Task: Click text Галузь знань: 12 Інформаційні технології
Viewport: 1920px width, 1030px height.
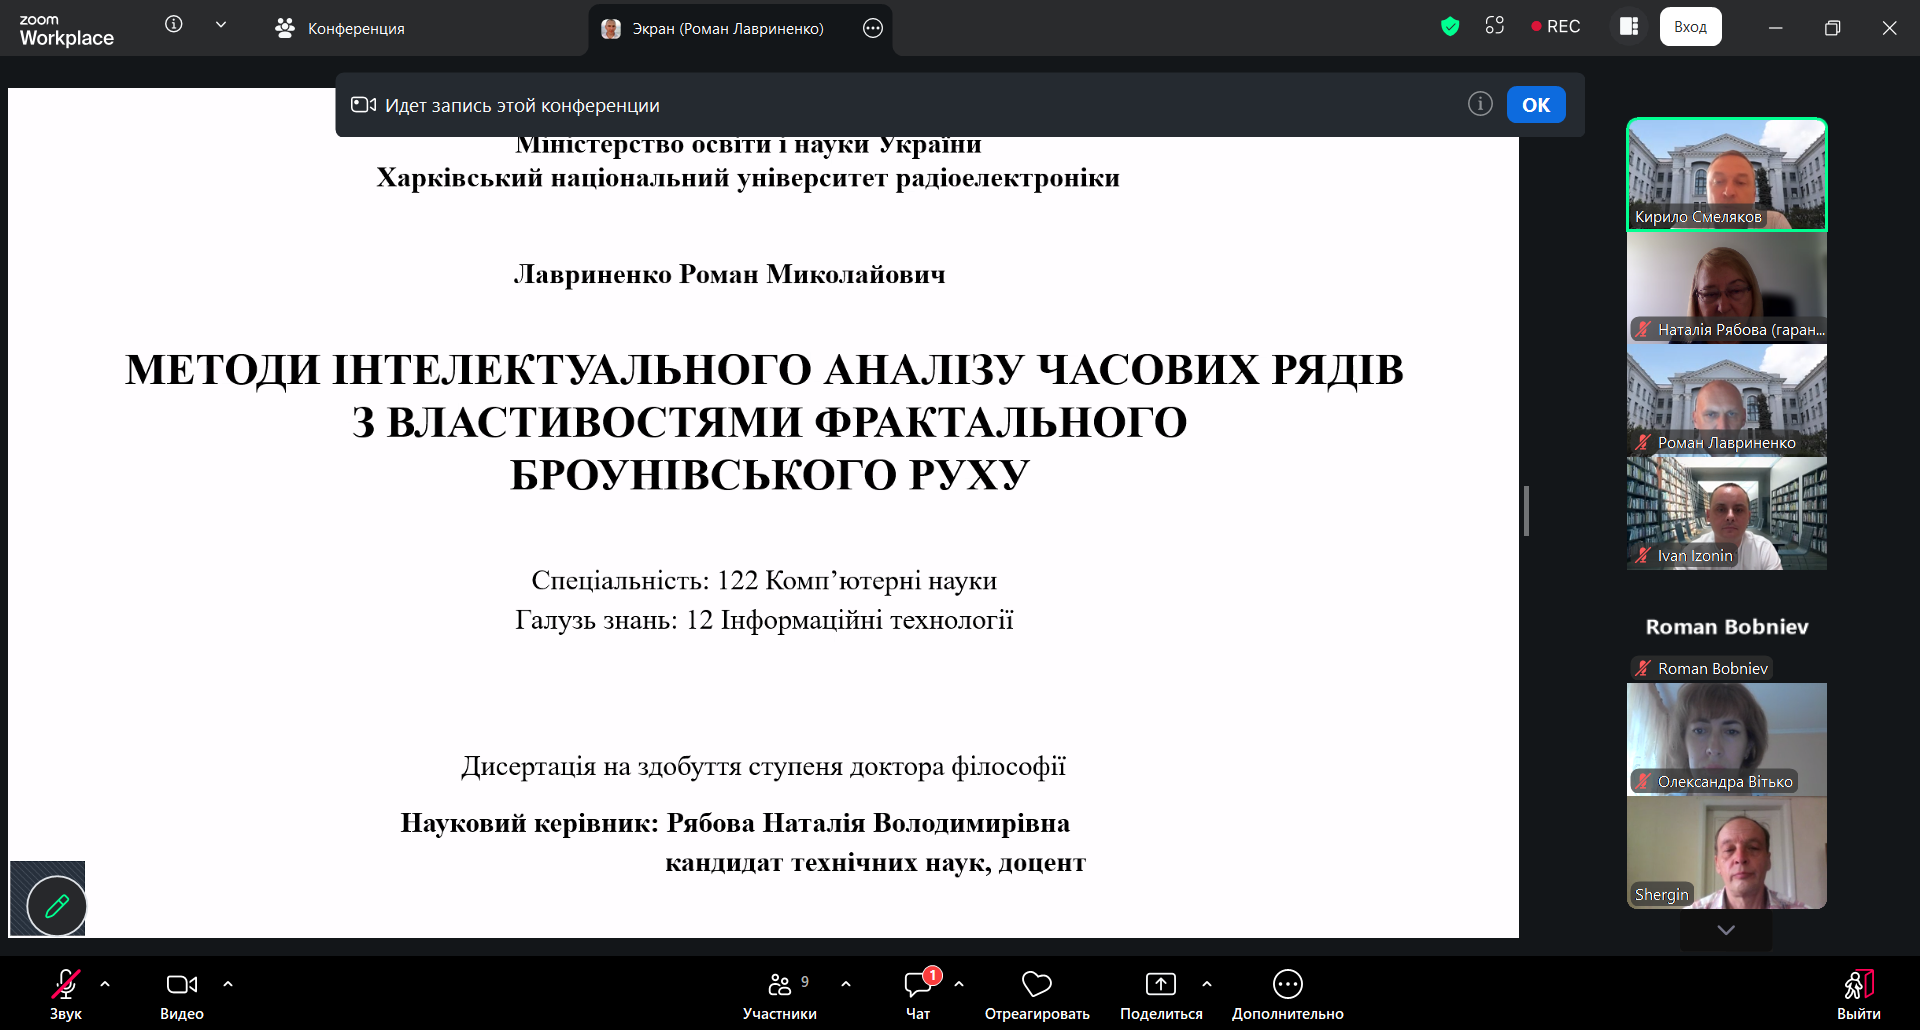Action: pos(764,620)
